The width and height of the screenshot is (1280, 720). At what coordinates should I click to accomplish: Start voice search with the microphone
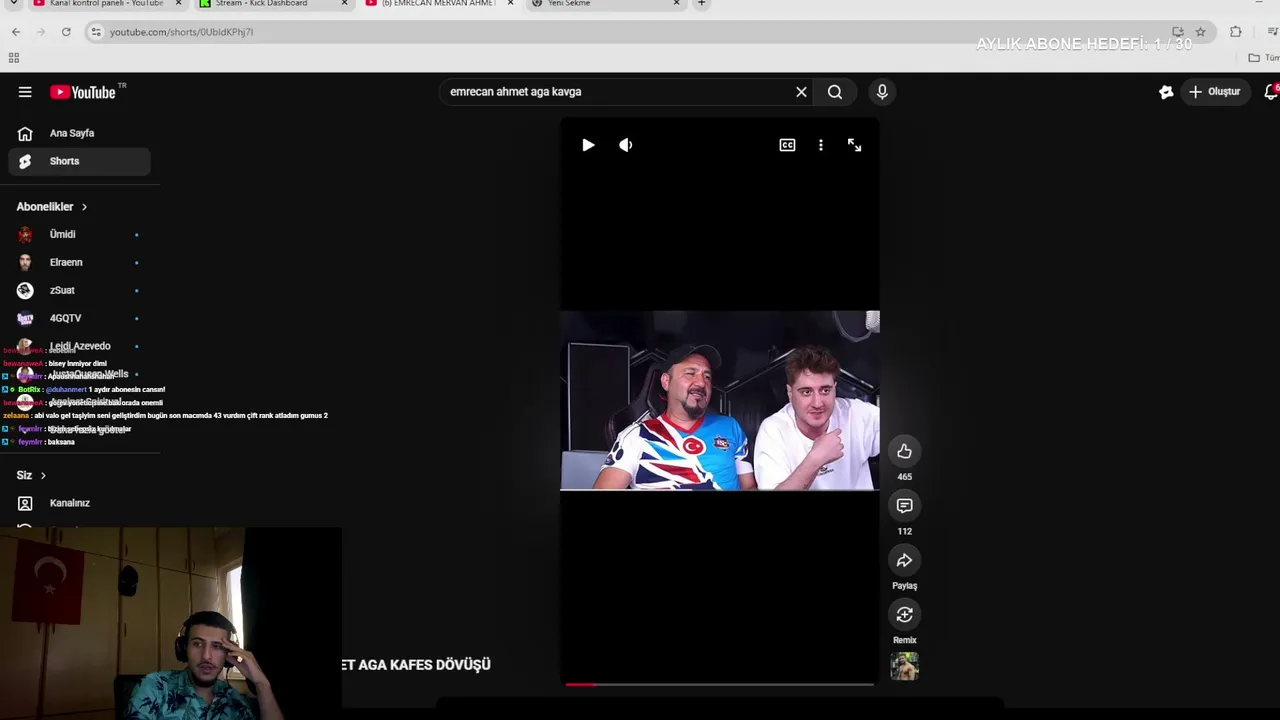coord(882,92)
